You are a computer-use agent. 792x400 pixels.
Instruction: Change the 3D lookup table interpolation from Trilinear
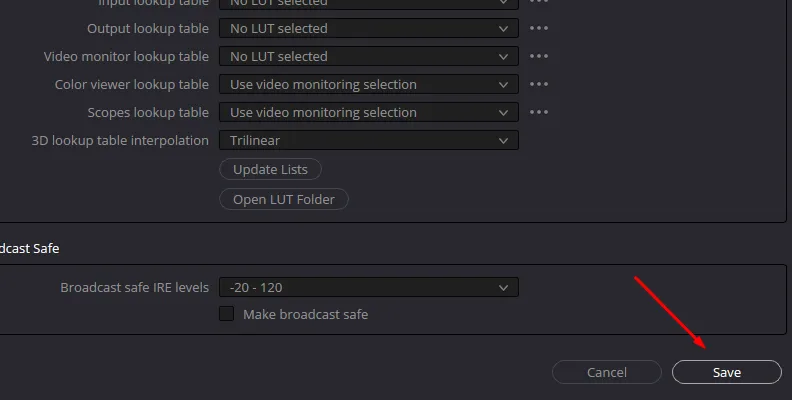click(368, 140)
